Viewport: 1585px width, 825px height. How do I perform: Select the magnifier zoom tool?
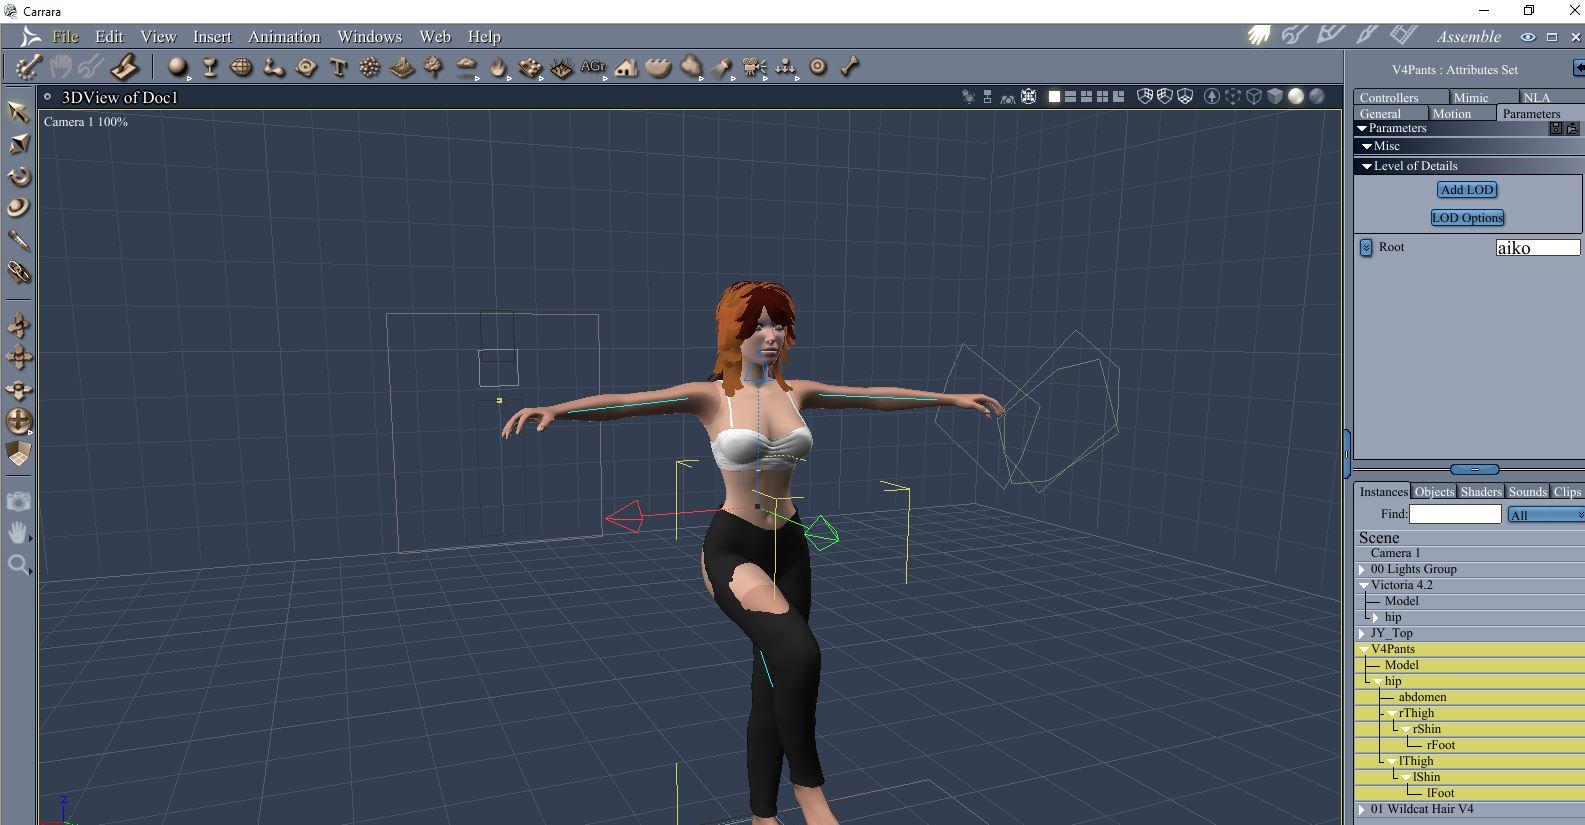[18, 565]
